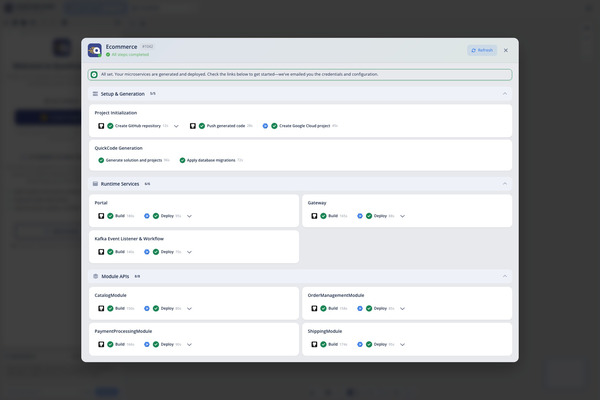Collapse the Setup & Generation section
600x400 pixels.
click(505, 94)
